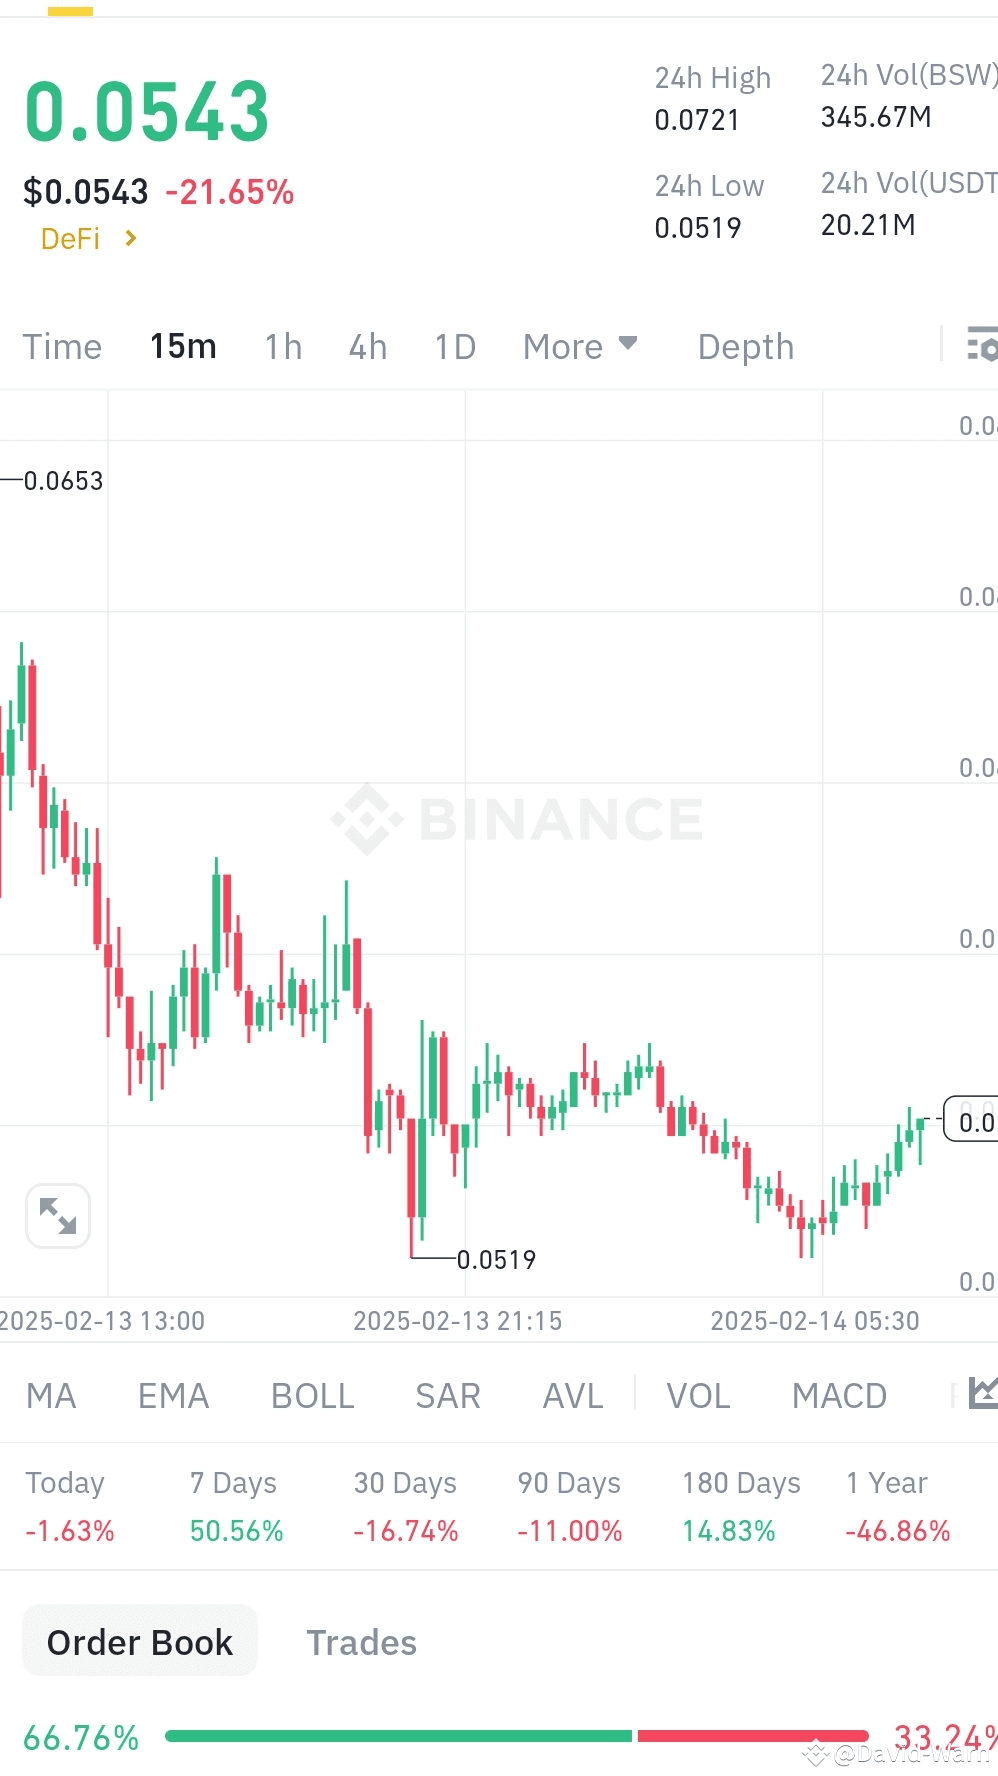
Task: Enable the BOLL indicator
Action: 312,1394
